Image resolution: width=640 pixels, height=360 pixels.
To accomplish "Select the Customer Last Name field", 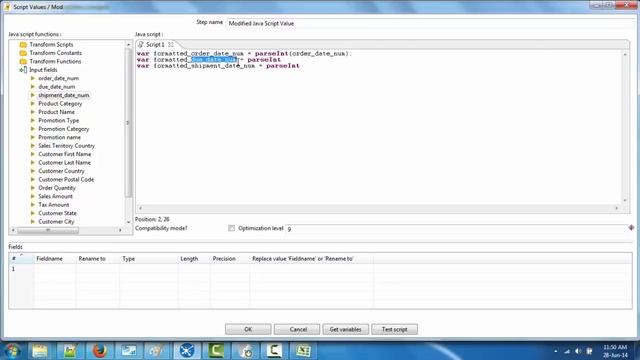I will pyautogui.click(x=64, y=162).
